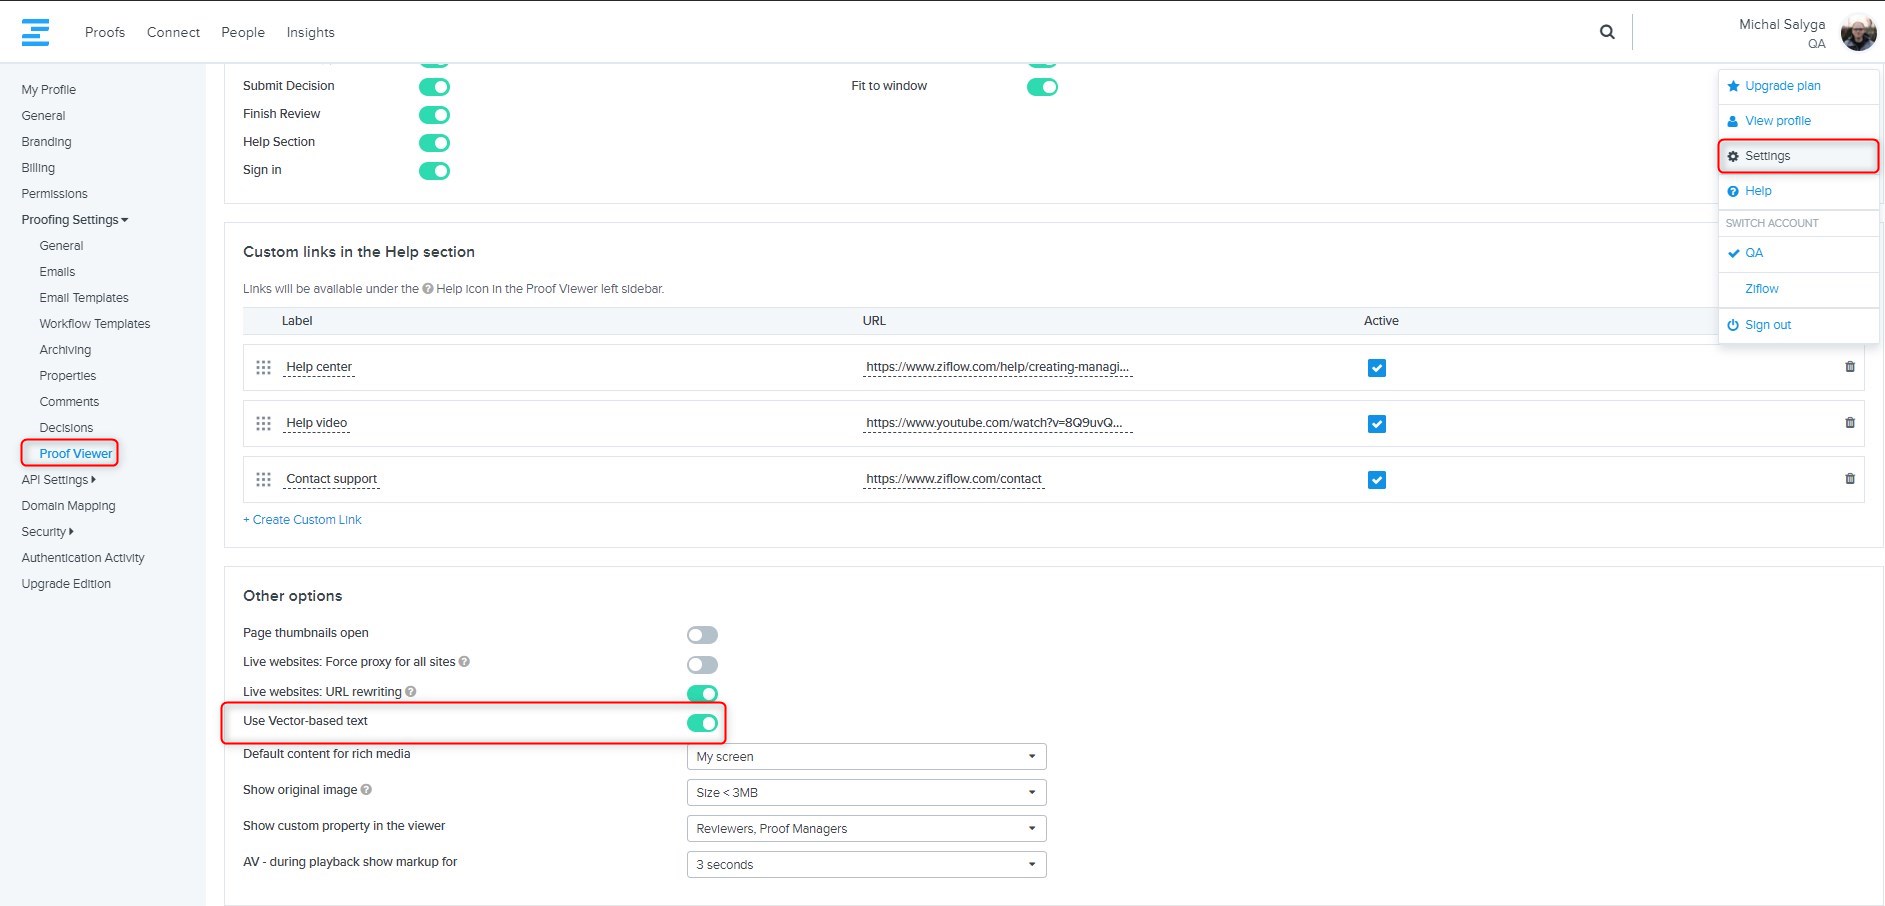Click the Ziflow logo icon
Image resolution: width=1885 pixels, height=906 pixels.
[35, 32]
